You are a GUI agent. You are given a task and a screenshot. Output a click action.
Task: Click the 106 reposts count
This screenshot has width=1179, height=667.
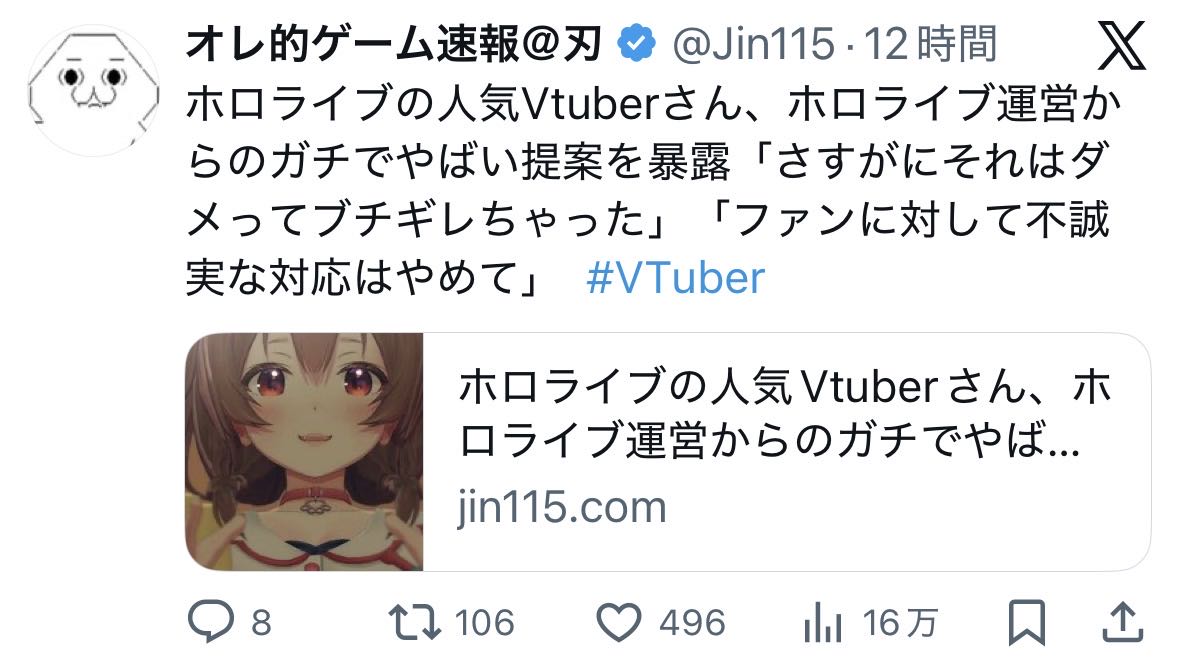tap(485, 623)
